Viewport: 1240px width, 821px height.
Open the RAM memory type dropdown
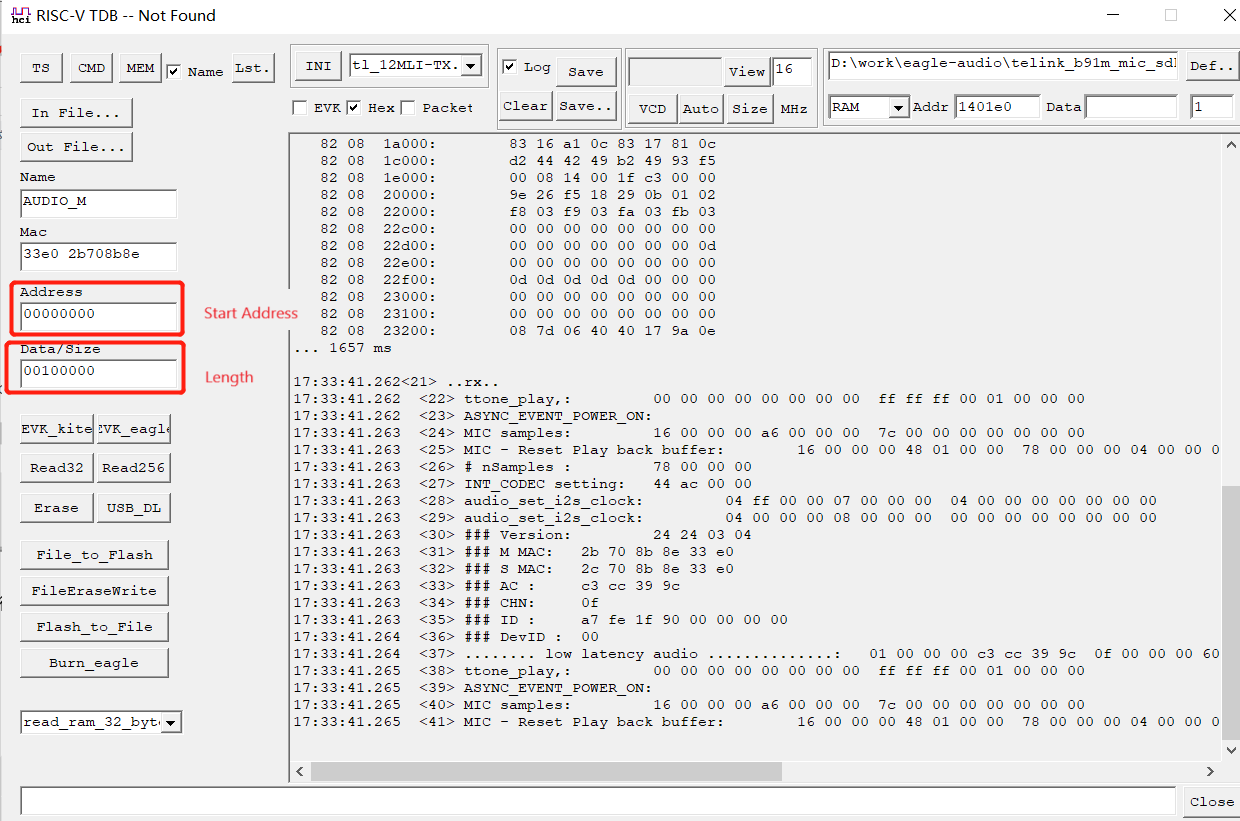click(x=897, y=106)
